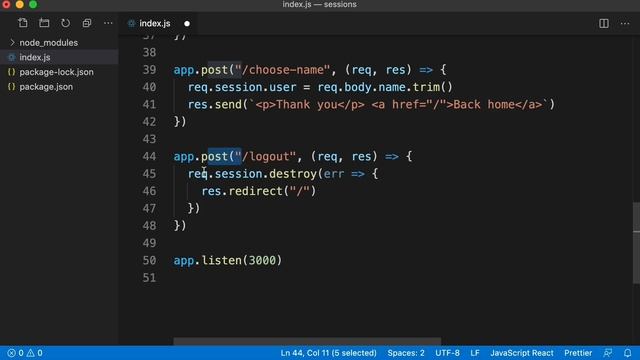Split the editor to the right
The image size is (640, 360).
point(604,24)
